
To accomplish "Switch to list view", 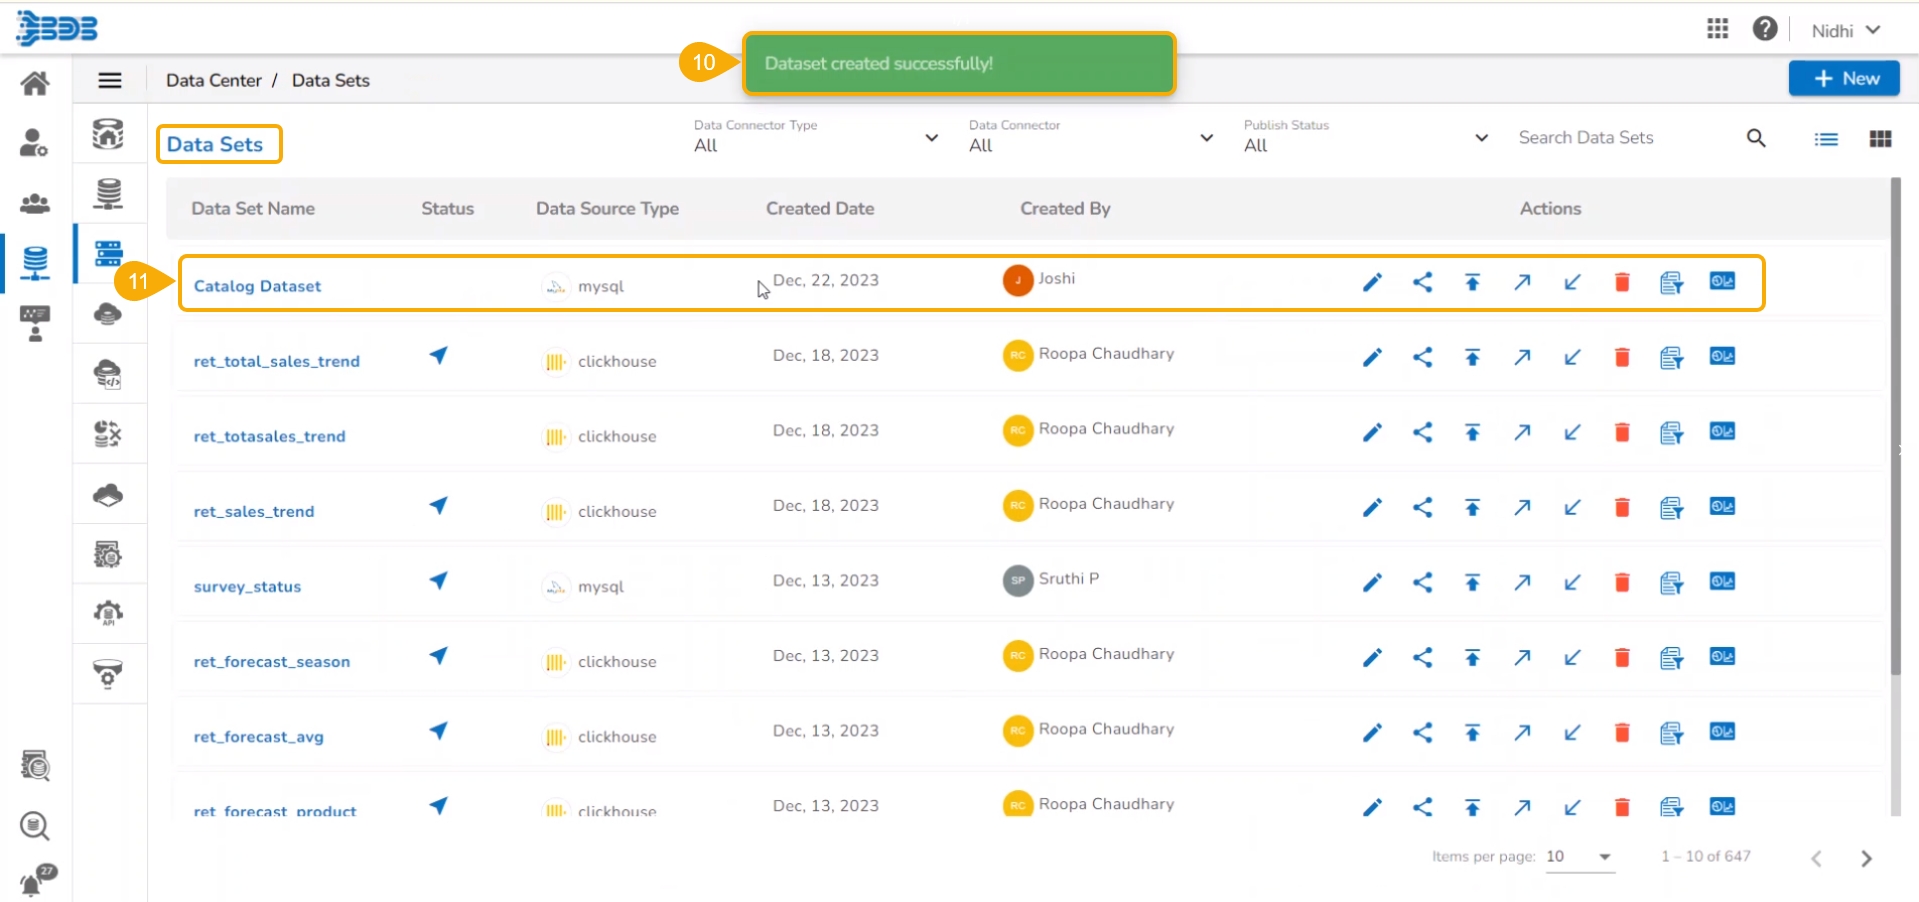I will [1826, 139].
